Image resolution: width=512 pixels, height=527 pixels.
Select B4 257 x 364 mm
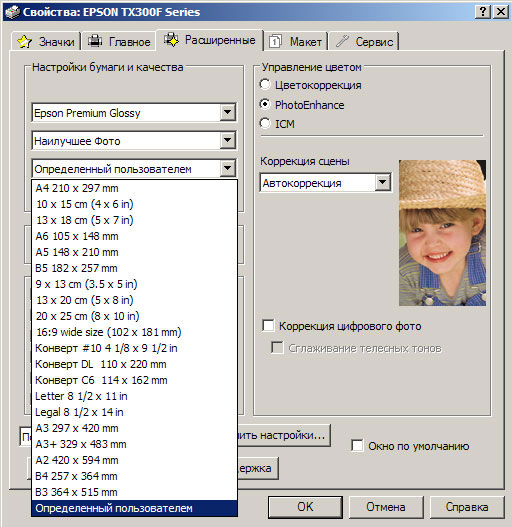(x=134, y=476)
